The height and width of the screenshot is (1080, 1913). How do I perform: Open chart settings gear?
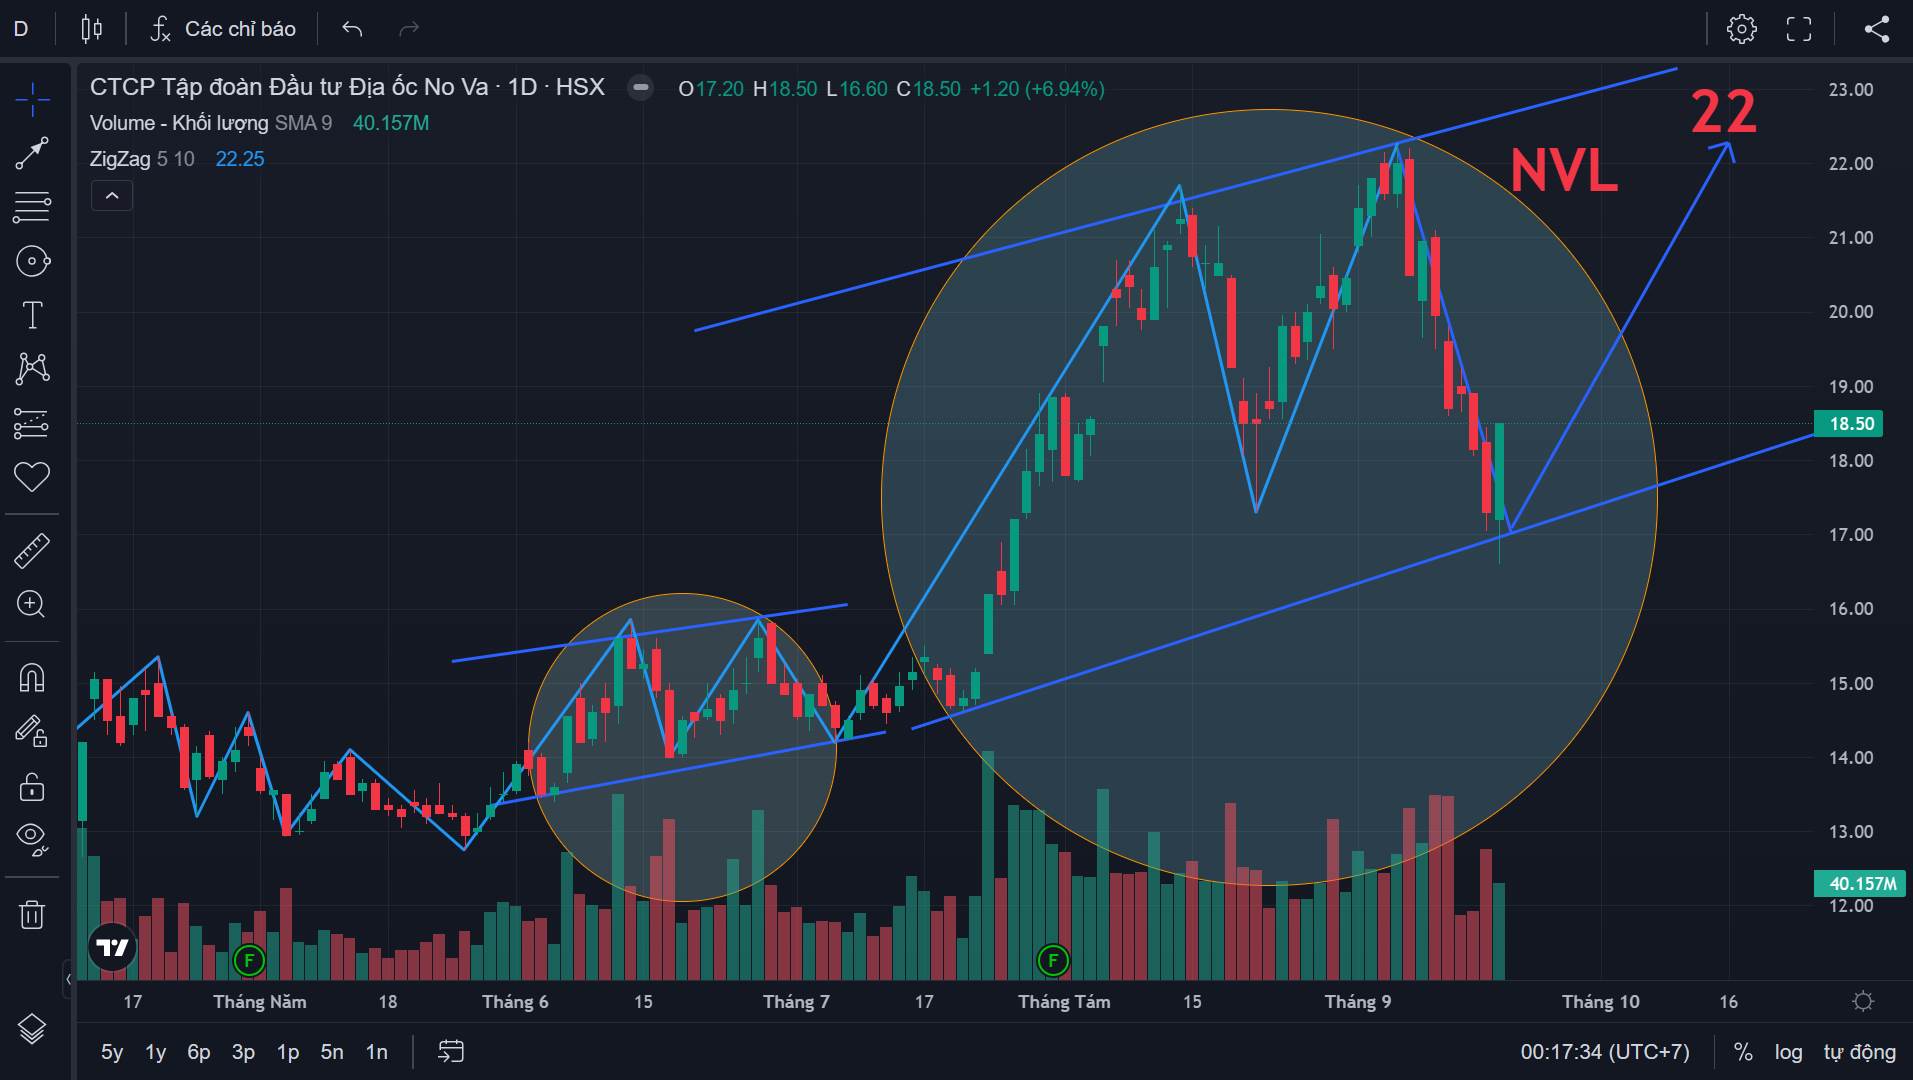1742,29
